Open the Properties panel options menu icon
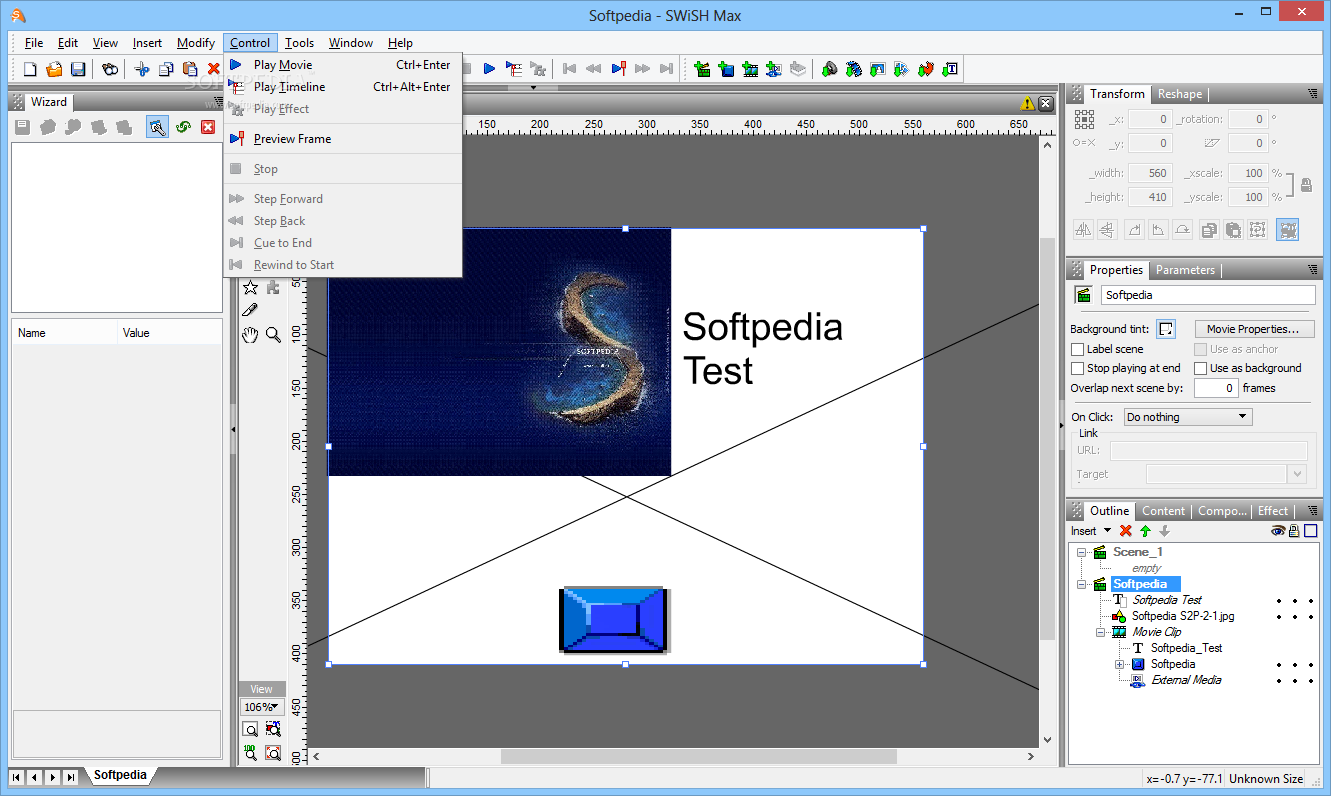Screen dimensions: 1331x796 [x=1312, y=270]
